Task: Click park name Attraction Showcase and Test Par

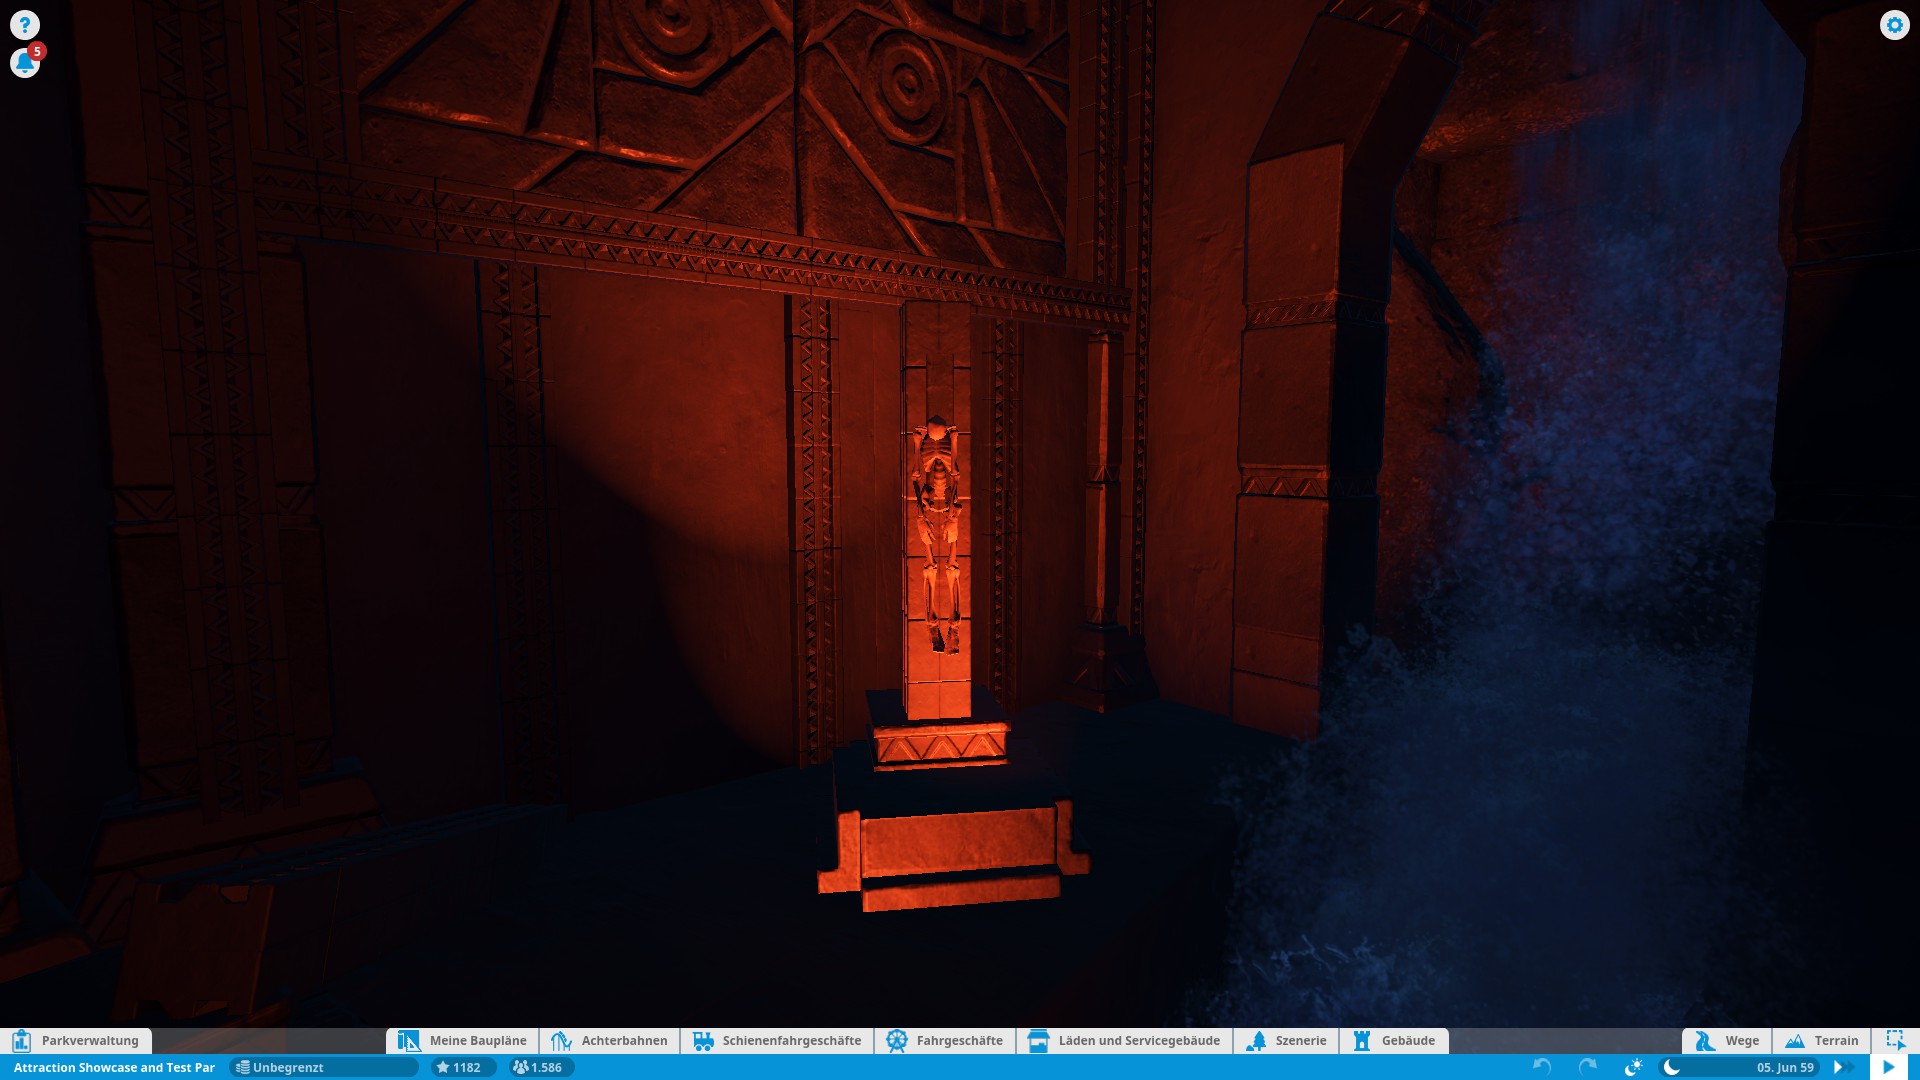Action: [x=114, y=1067]
